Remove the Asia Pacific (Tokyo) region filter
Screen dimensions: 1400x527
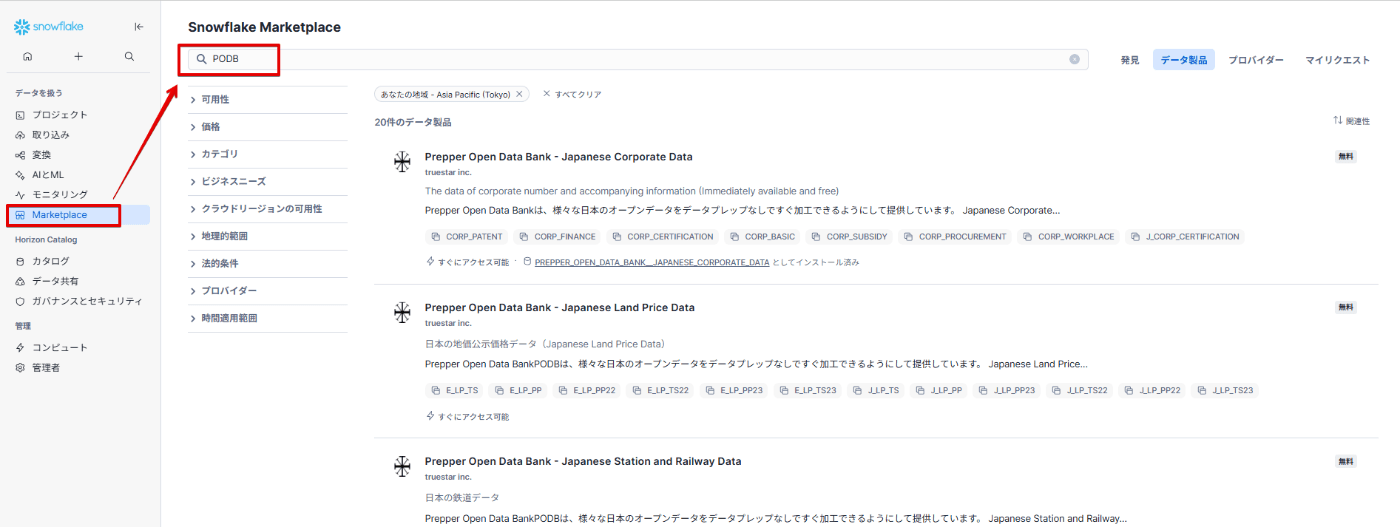click(519, 94)
